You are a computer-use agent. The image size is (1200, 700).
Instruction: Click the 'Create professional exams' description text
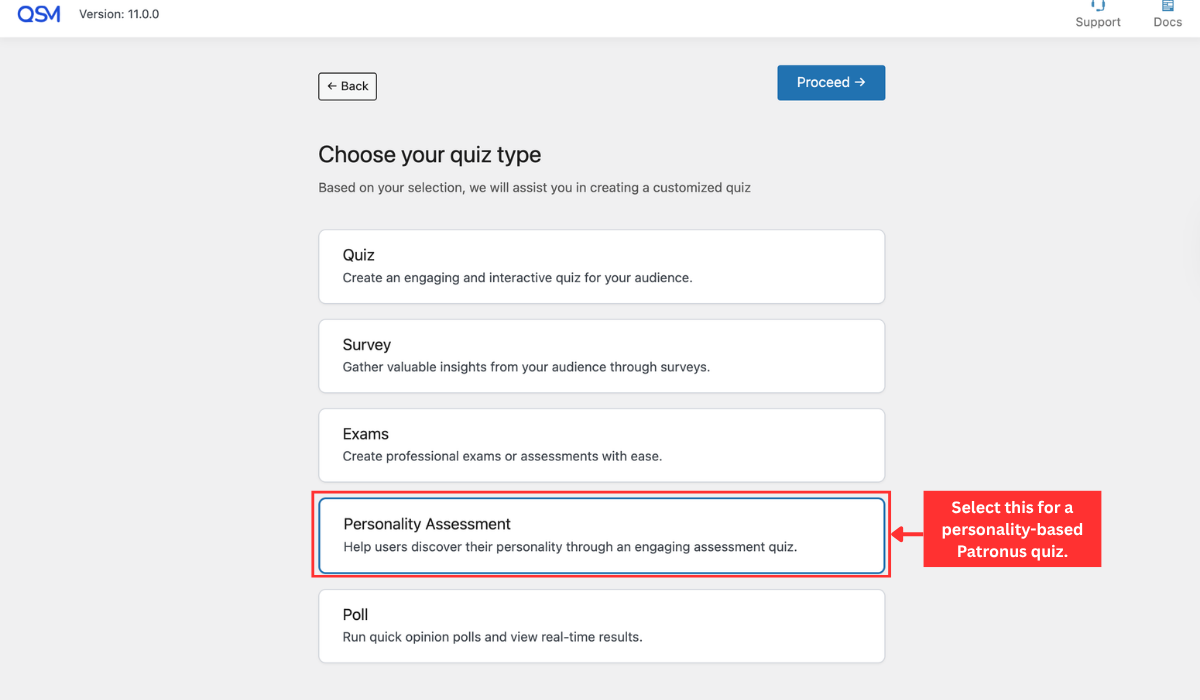(x=502, y=456)
